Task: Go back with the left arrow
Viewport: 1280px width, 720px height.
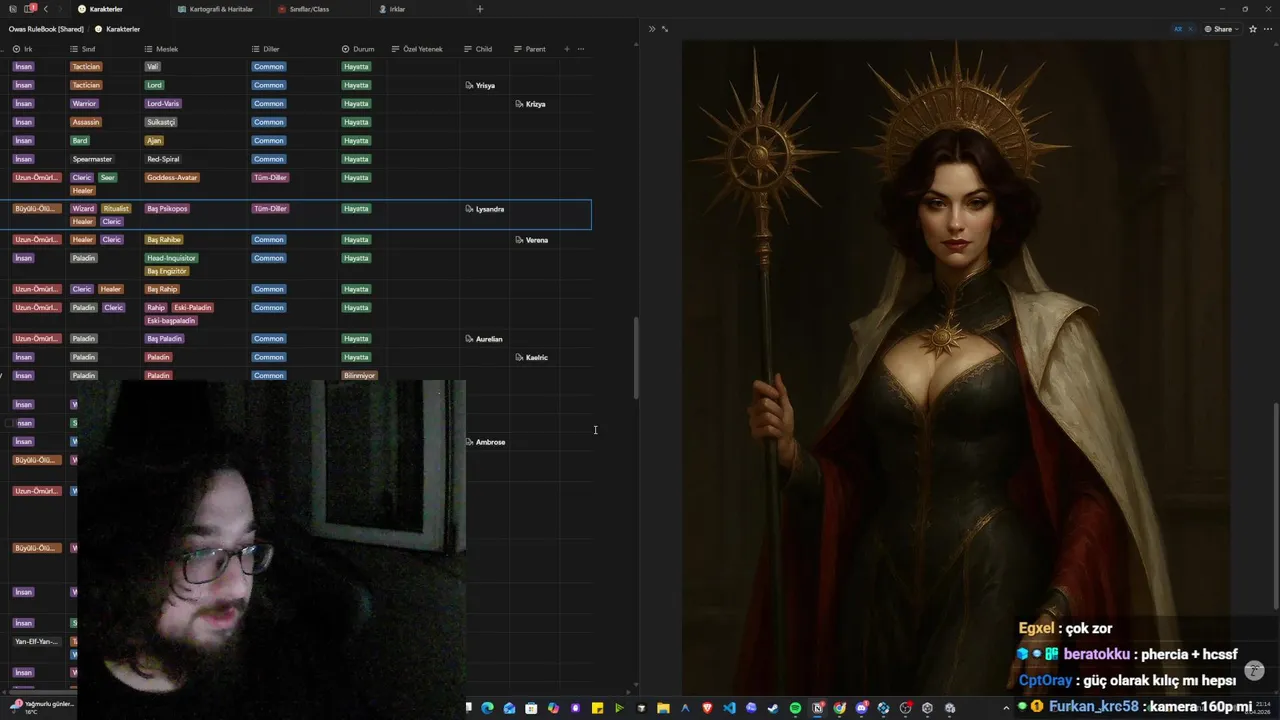Action: 46,9
